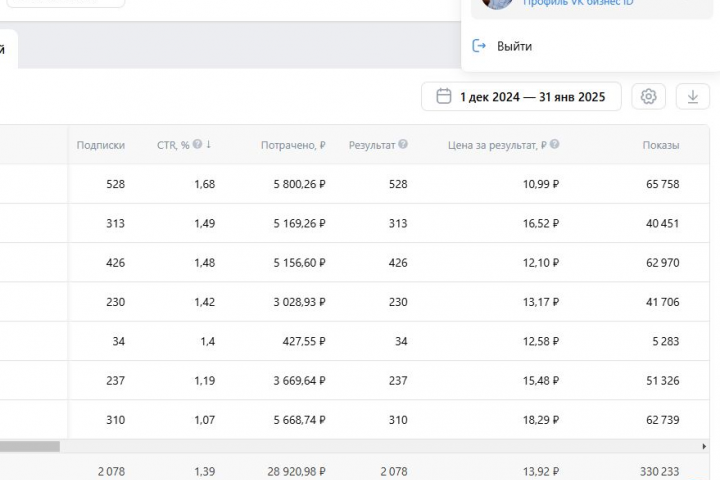Click the 28 920,98 ₽ total cell
Screen dimensions: 720x480
(x=297, y=472)
